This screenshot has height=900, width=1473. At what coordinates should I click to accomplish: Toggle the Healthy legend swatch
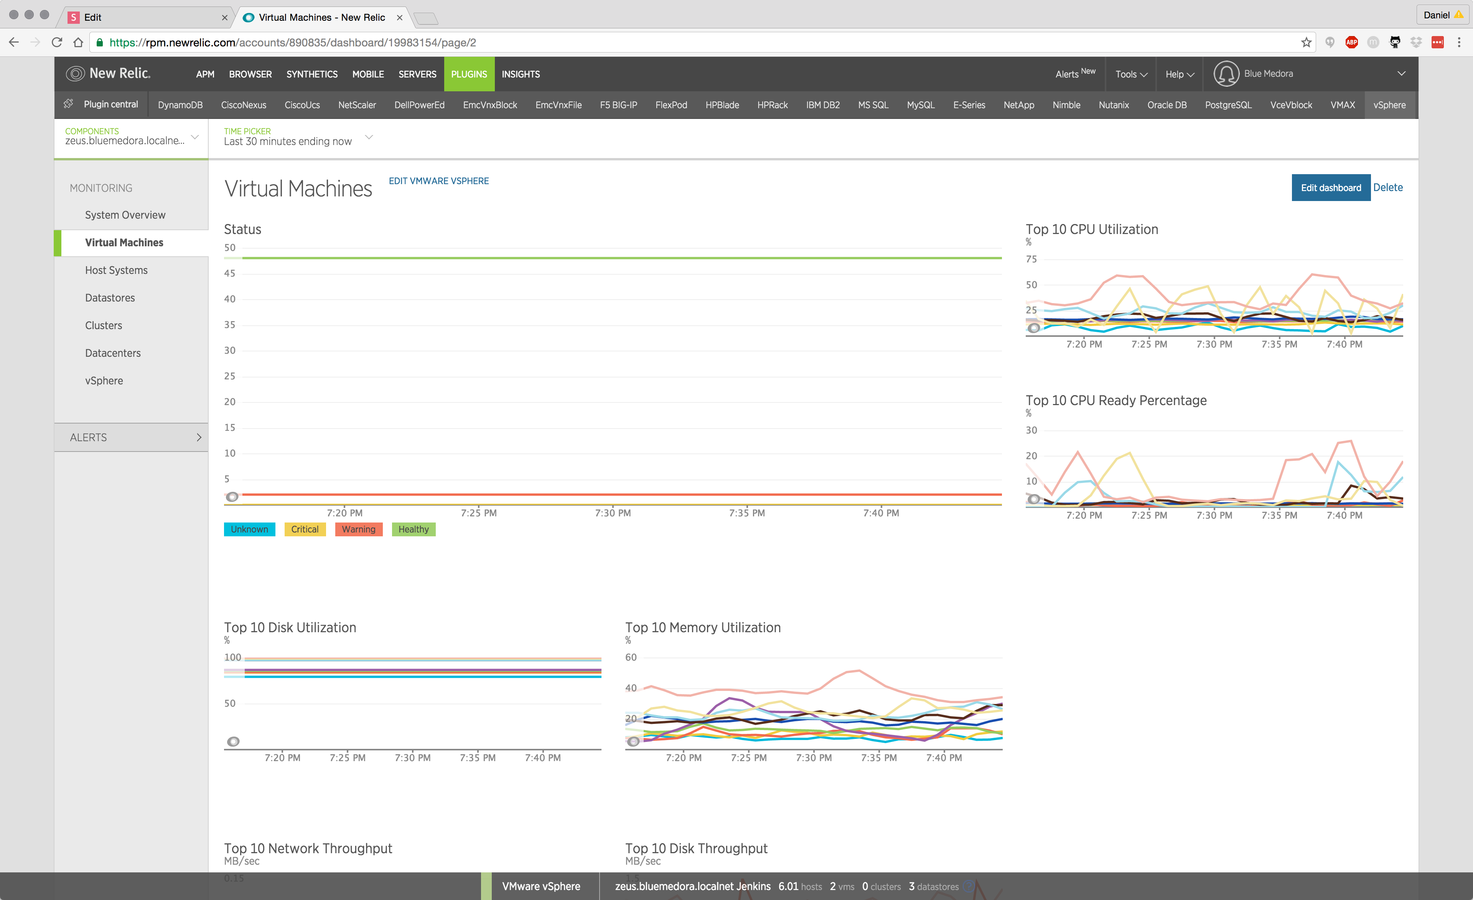coord(414,530)
